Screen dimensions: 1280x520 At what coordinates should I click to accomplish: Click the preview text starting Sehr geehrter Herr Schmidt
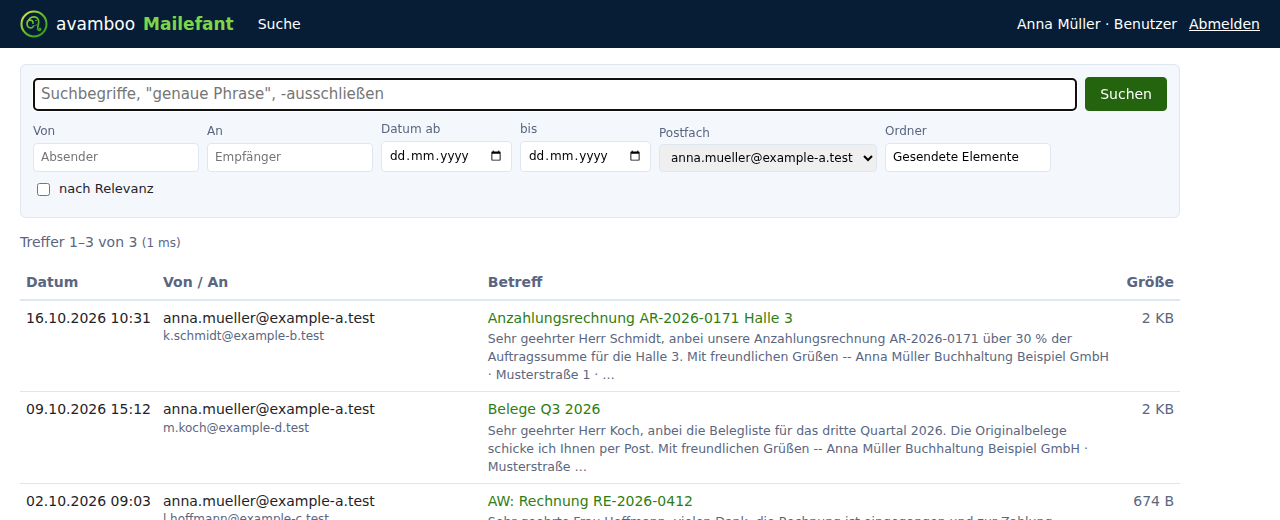(x=798, y=357)
